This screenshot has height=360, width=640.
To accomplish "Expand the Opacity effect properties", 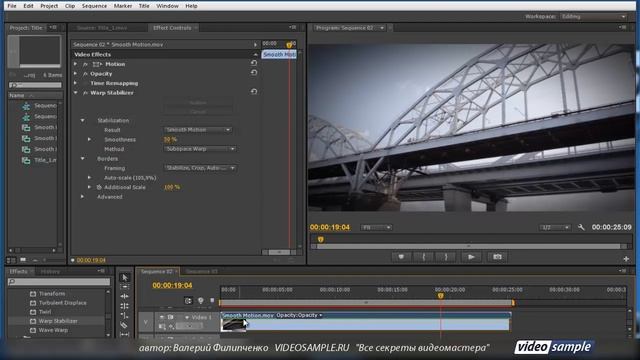I will [76, 74].
